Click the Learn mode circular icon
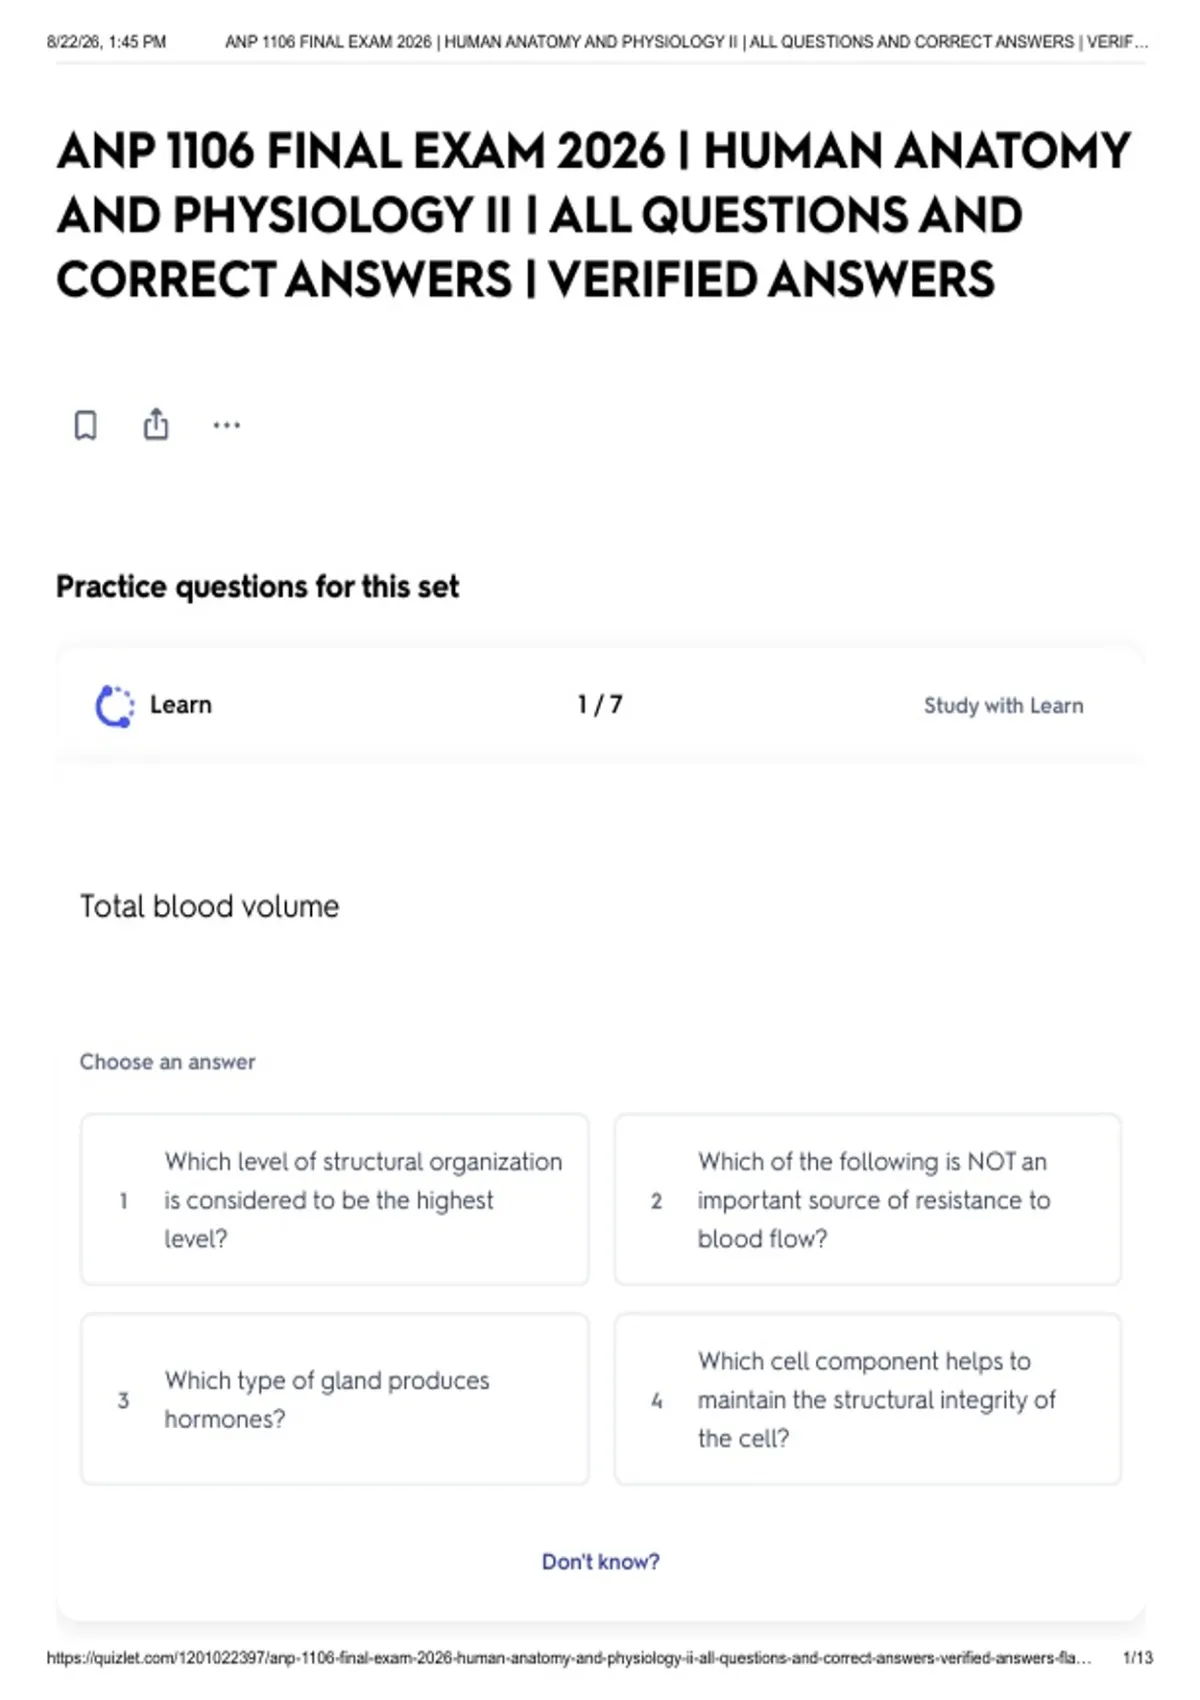 (114, 706)
